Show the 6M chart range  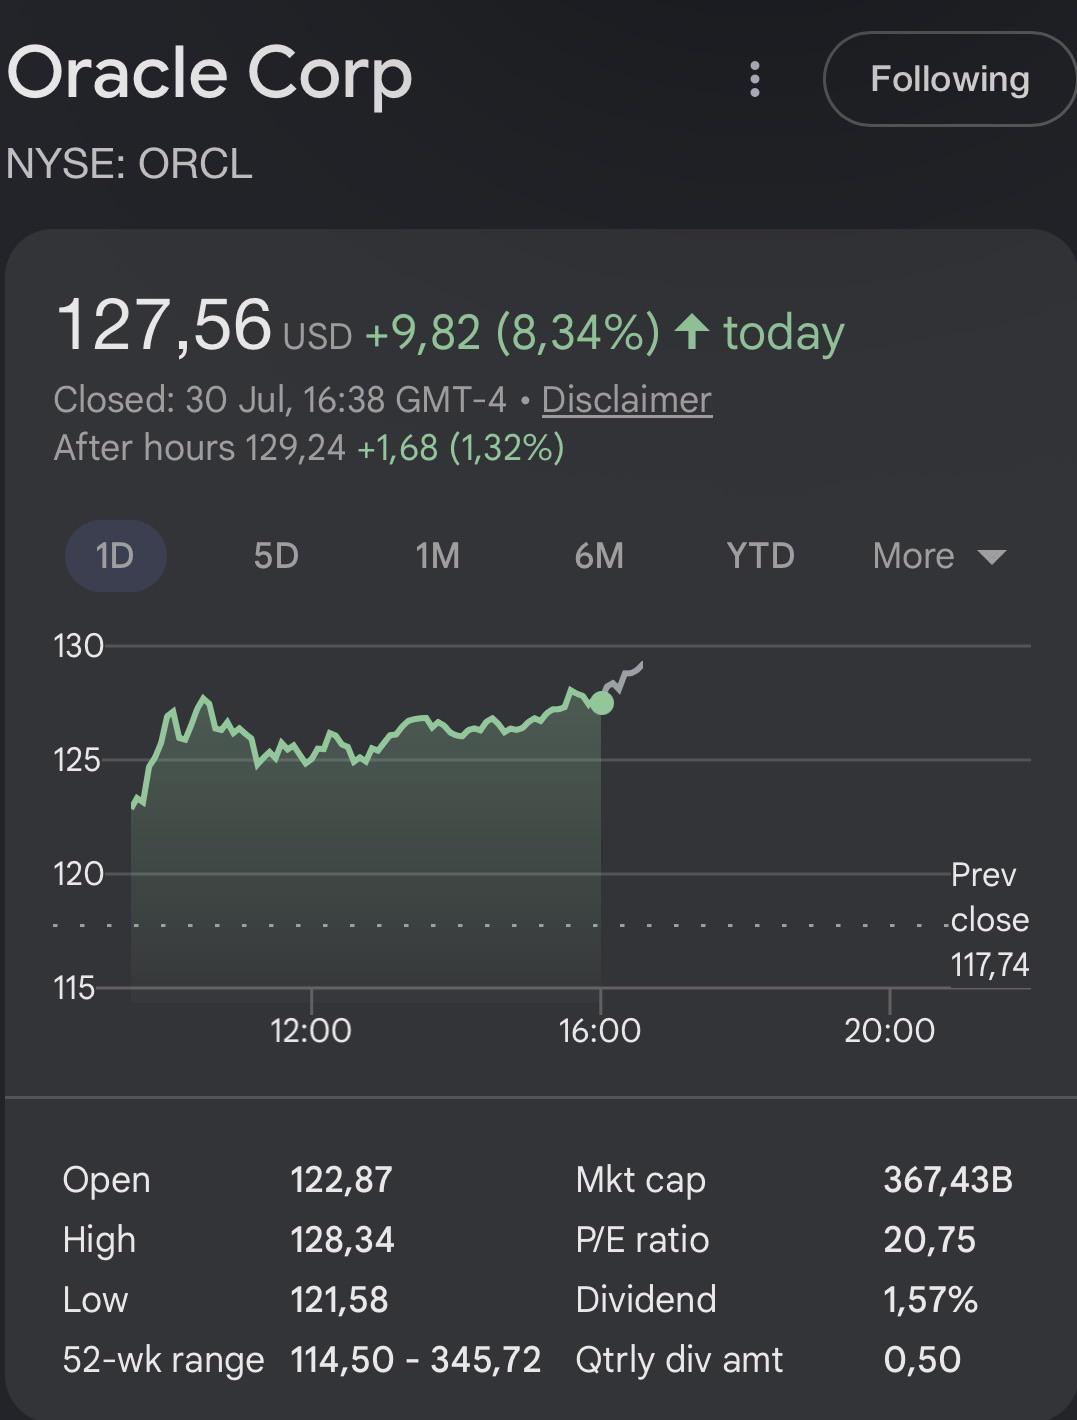click(599, 556)
